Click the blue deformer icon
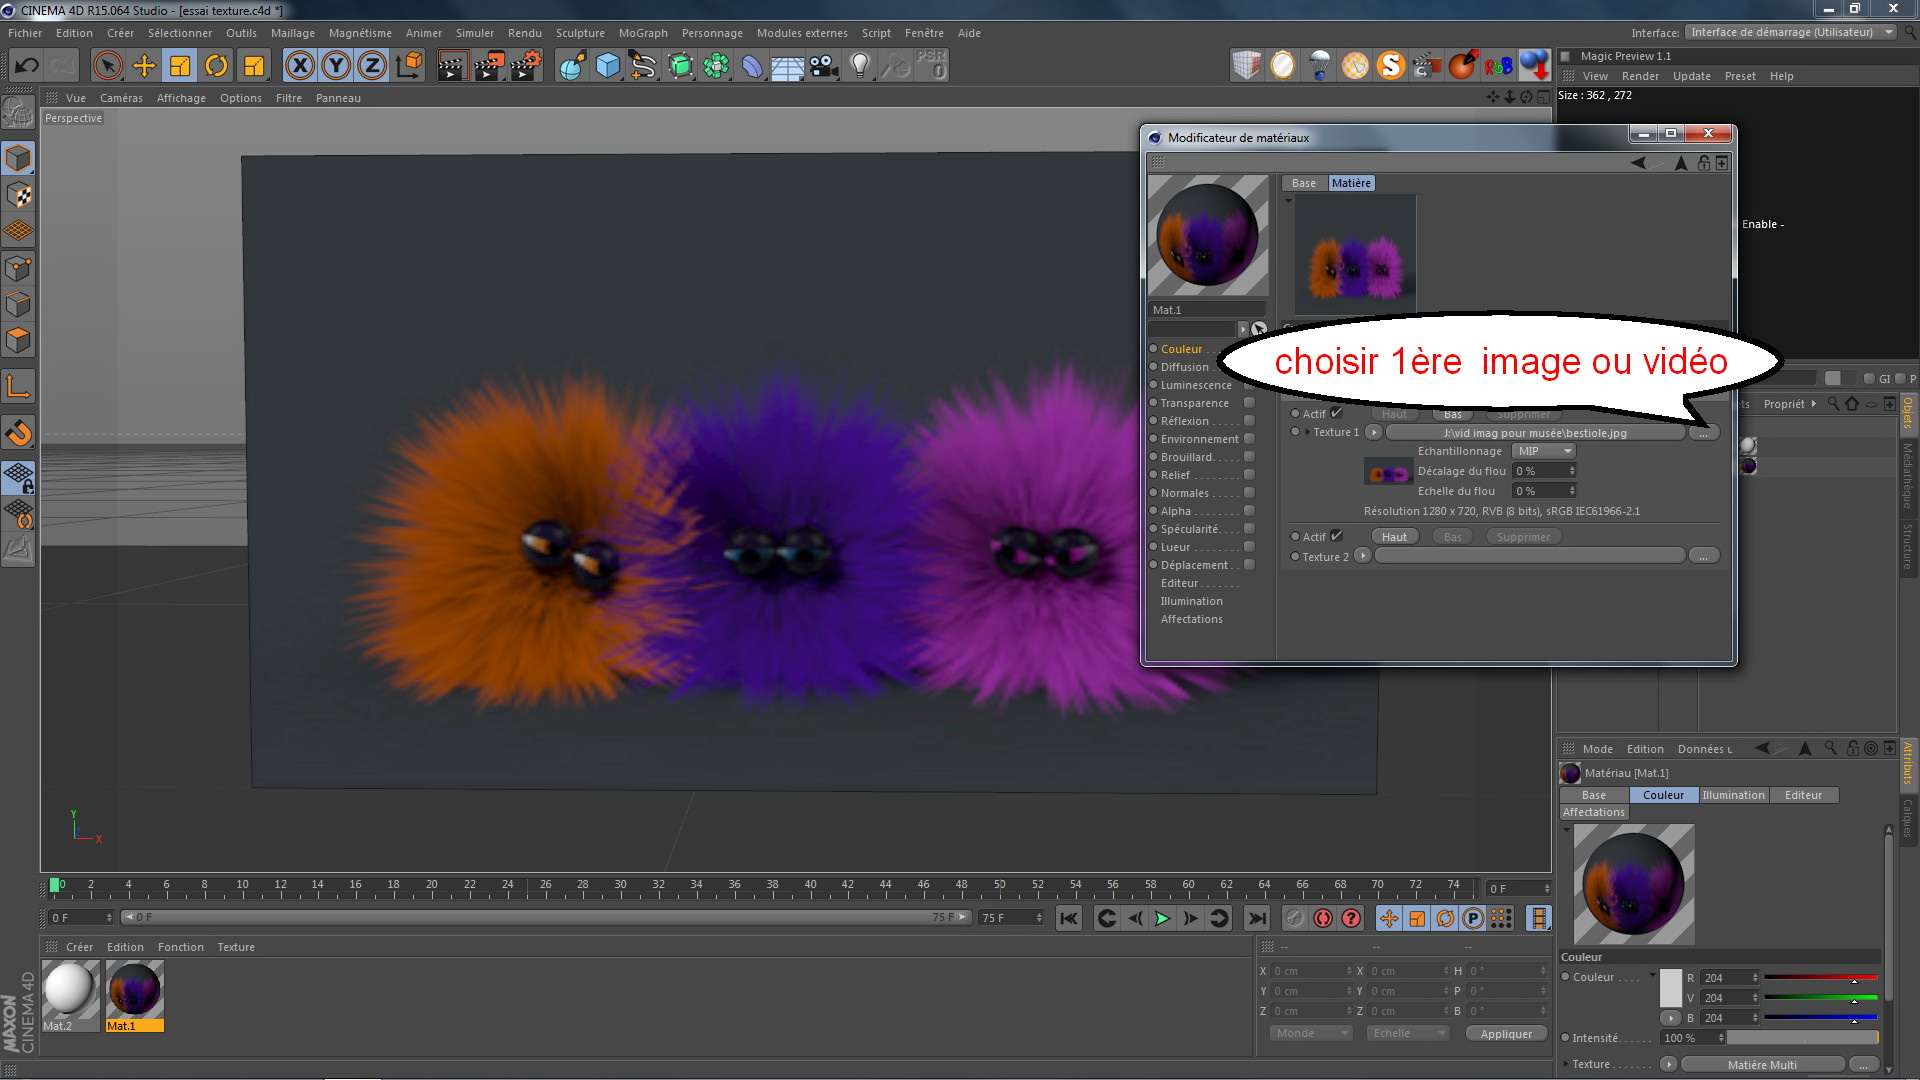The width and height of the screenshot is (1920, 1080). pos(752,66)
